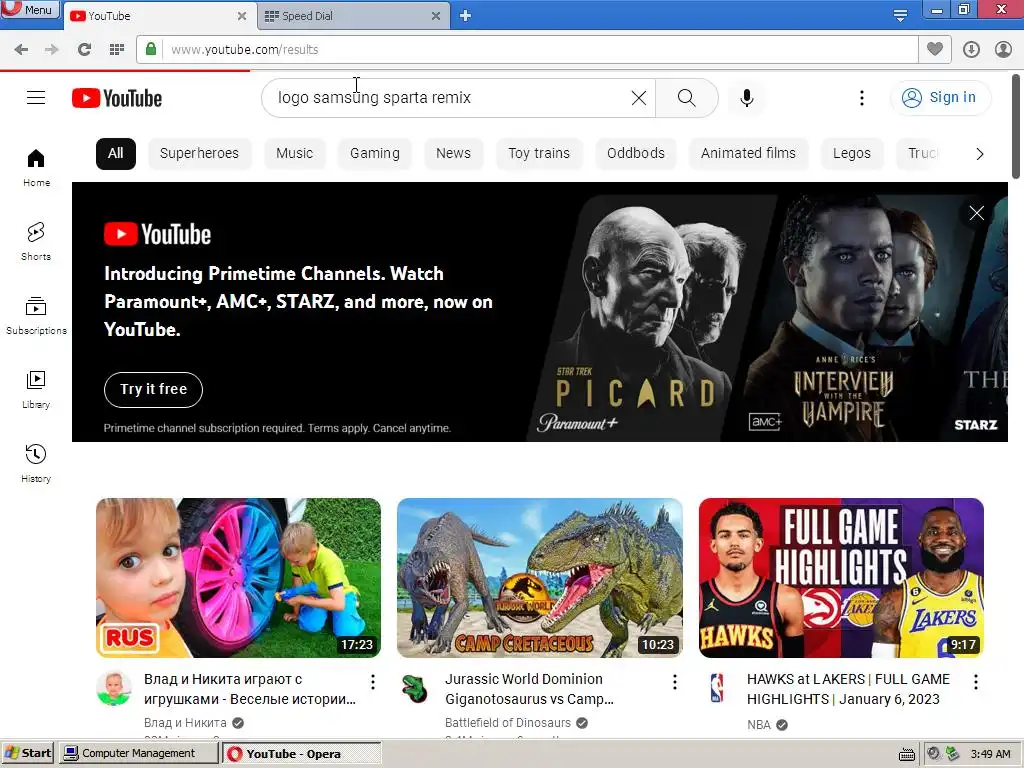Close the Speed Dial tab

tap(436, 16)
